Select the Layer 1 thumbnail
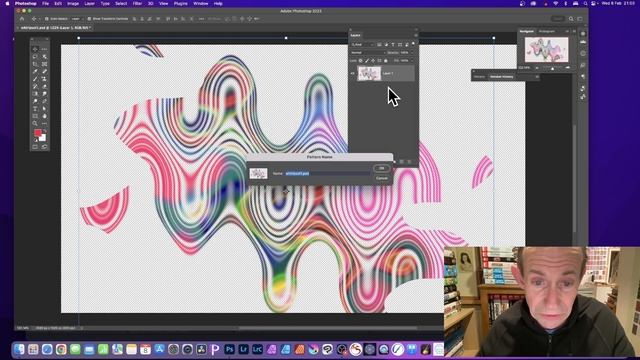 point(369,73)
